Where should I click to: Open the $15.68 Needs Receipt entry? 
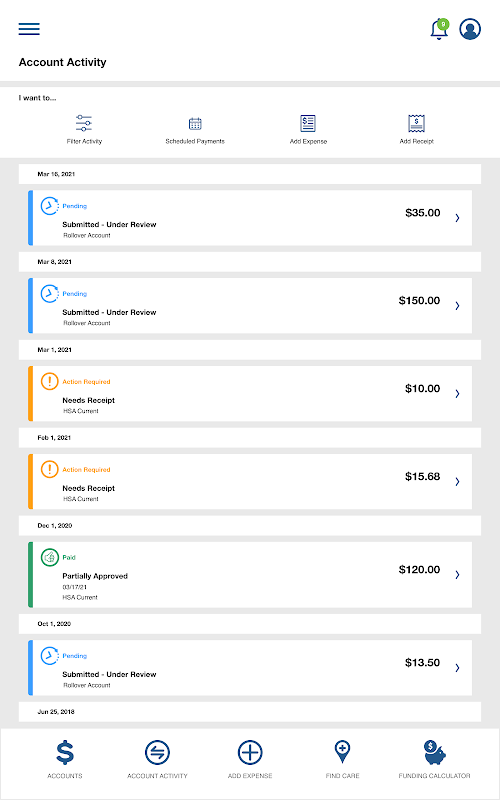click(x=250, y=482)
